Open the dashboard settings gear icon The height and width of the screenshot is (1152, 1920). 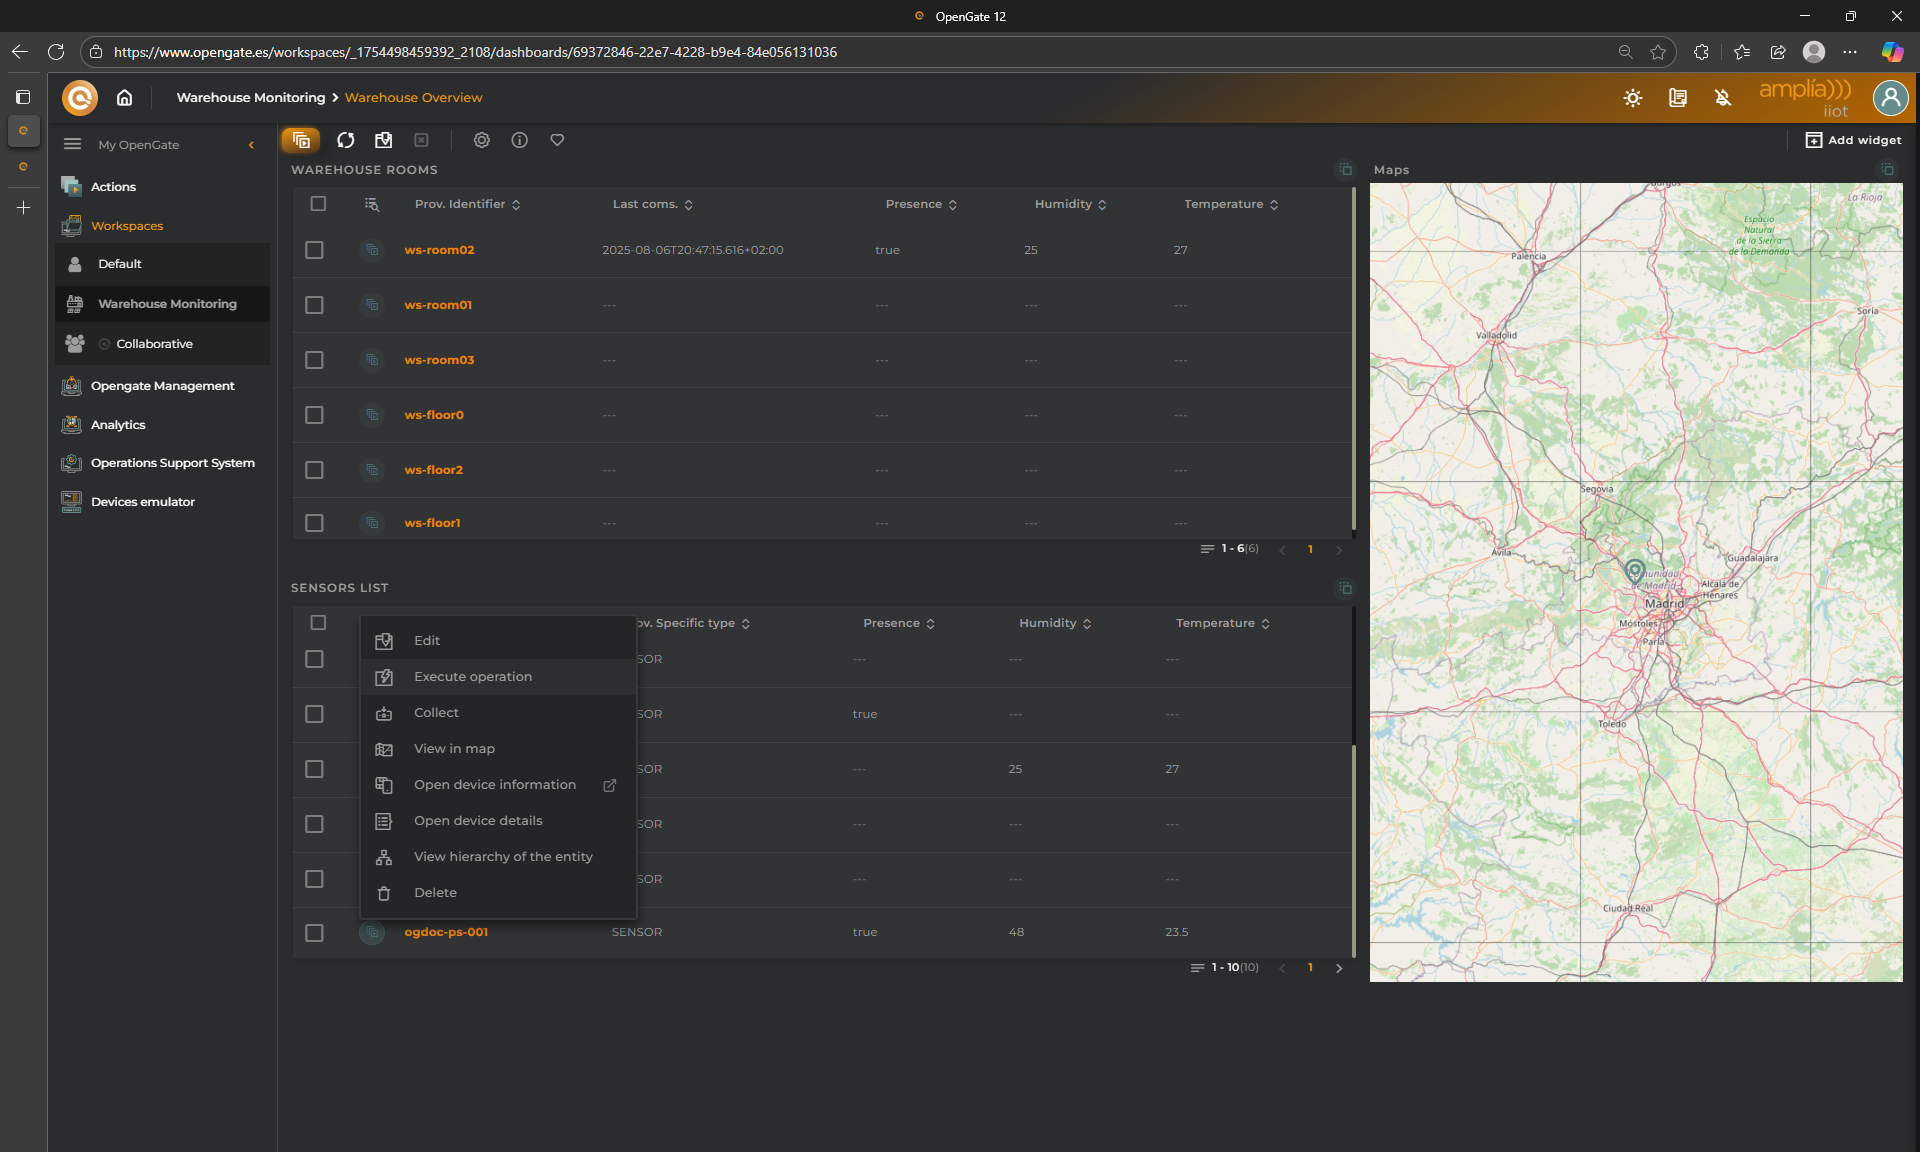click(481, 140)
